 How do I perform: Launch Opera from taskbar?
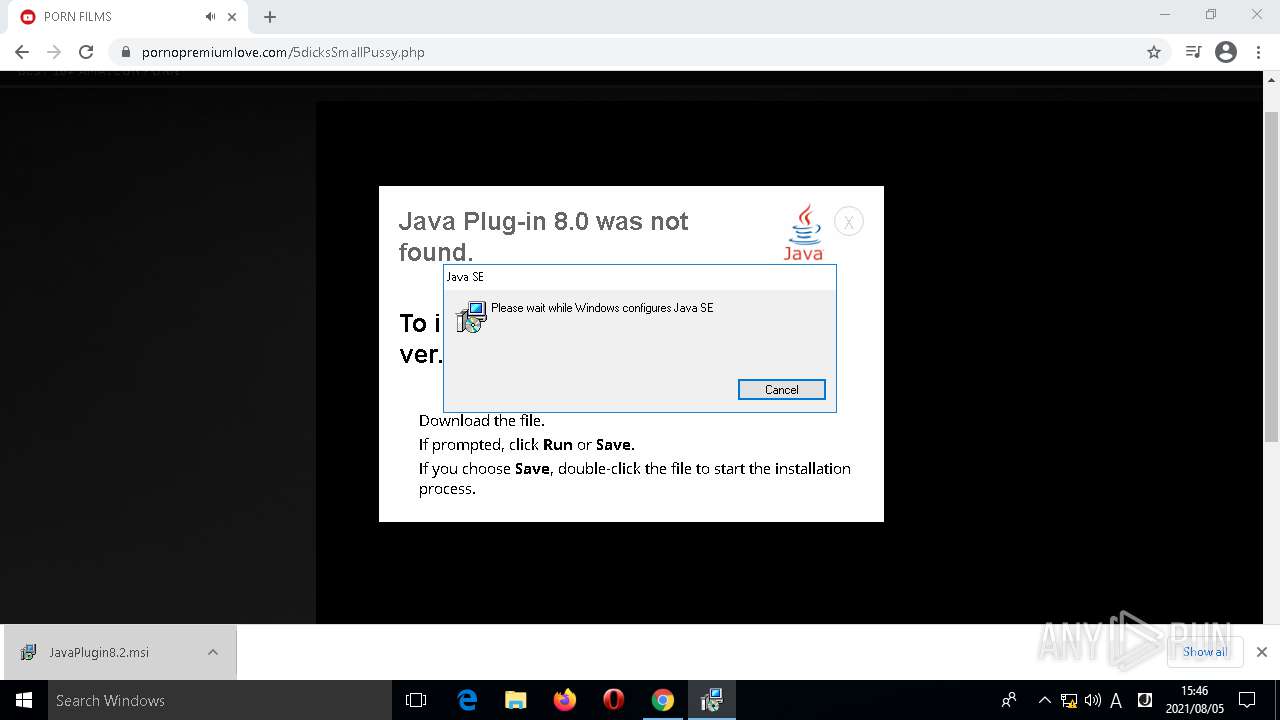[x=614, y=700]
